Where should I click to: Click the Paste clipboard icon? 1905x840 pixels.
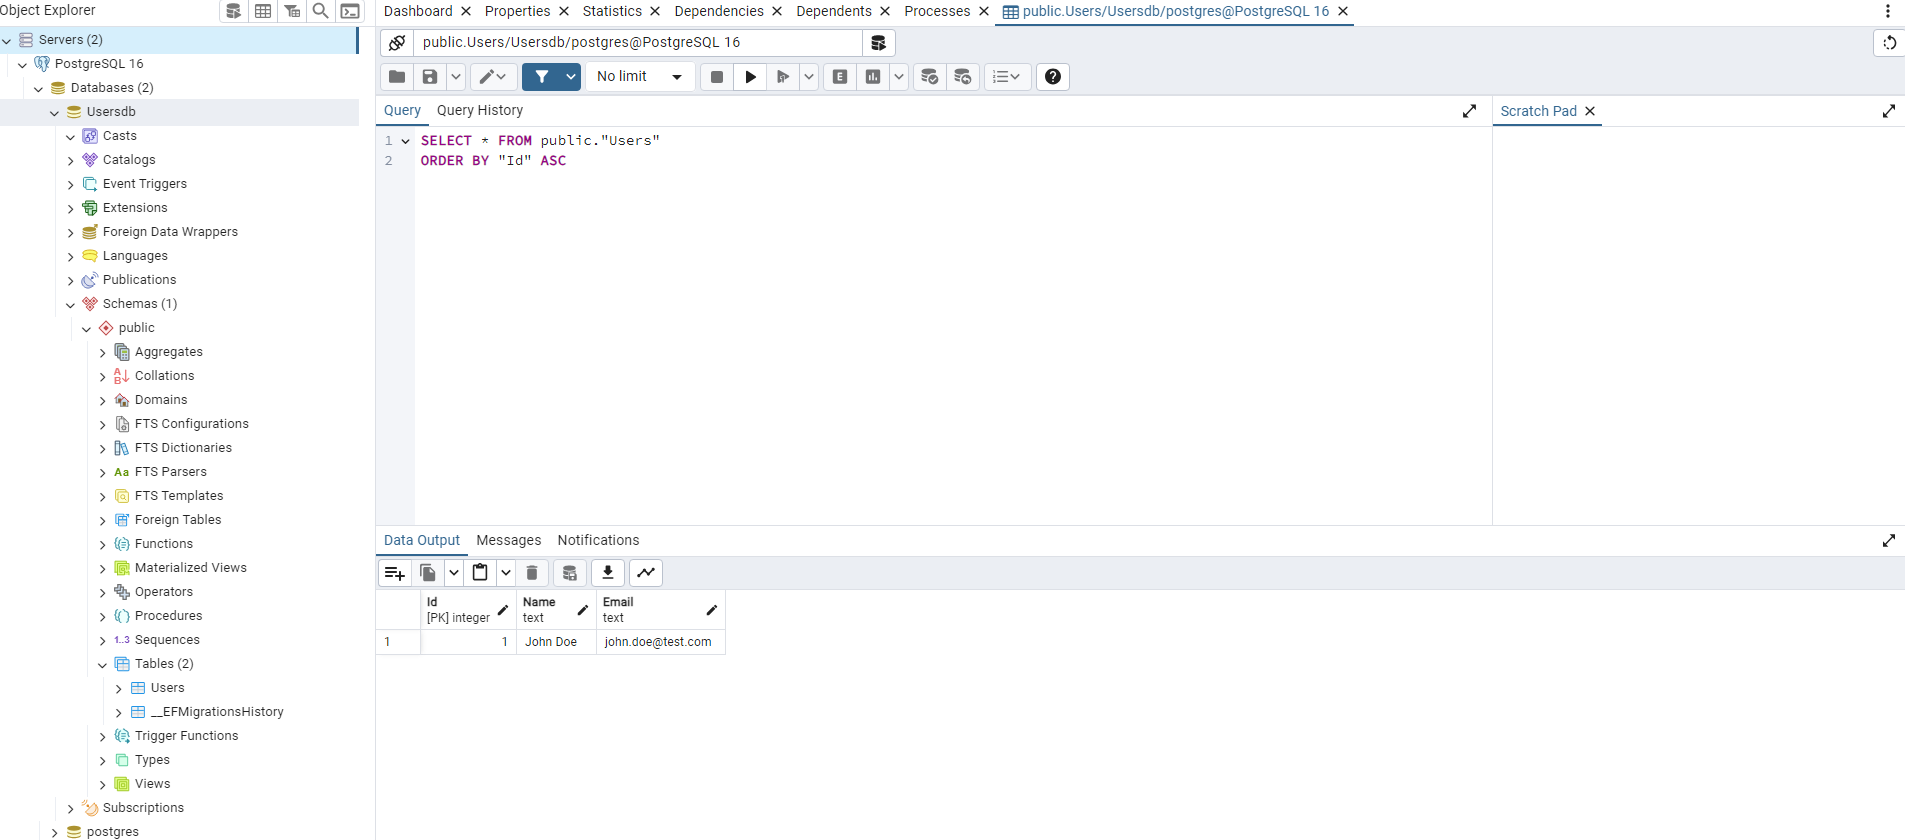click(x=480, y=573)
